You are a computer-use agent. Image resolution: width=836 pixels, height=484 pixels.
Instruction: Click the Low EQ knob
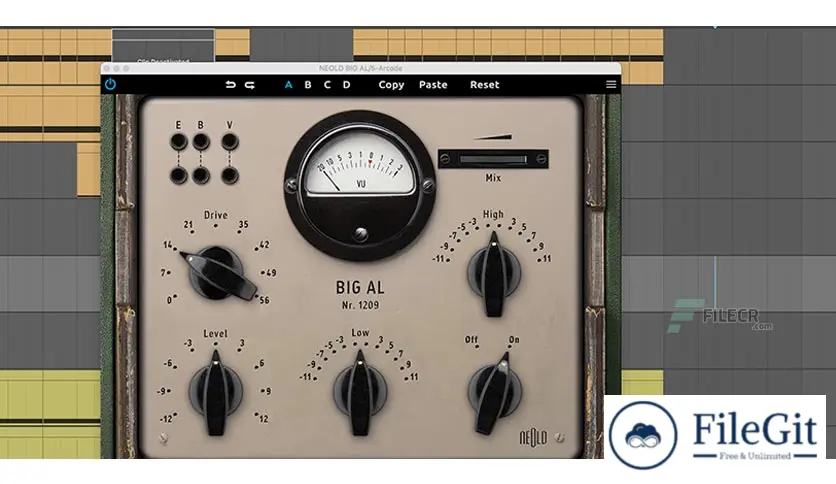point(360,392)
